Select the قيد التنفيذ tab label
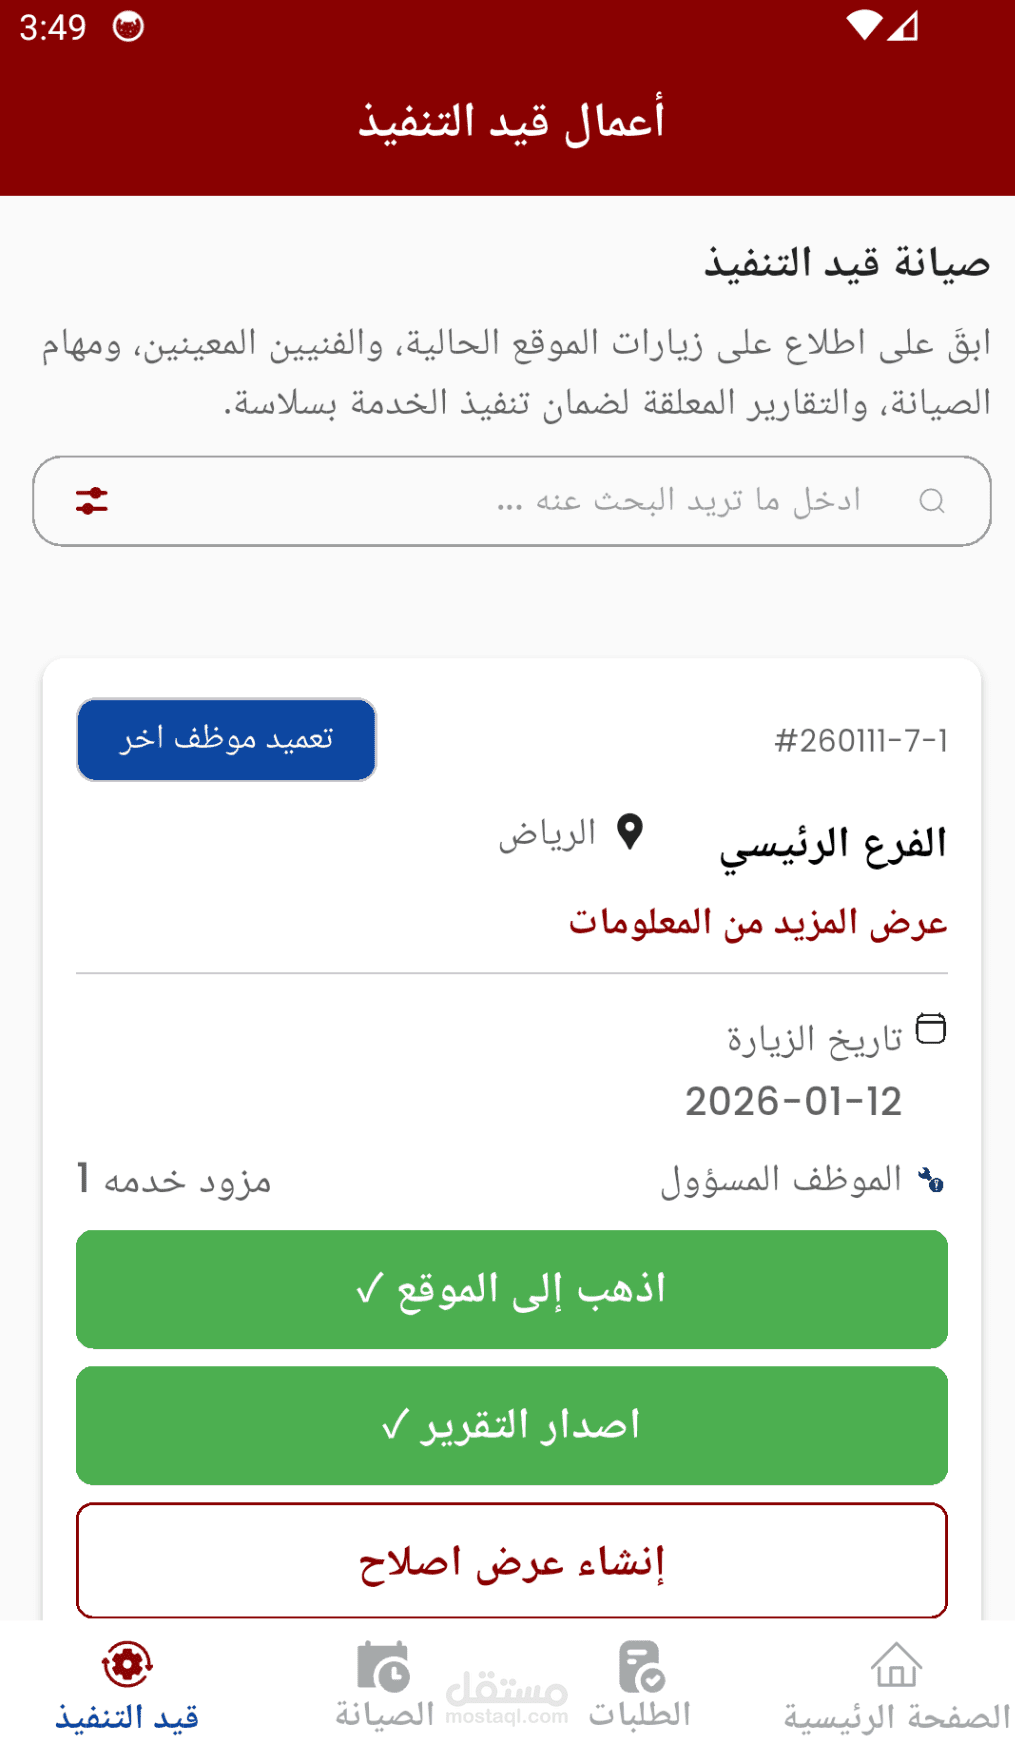 pyautogui.click(x=127, y=1717)
